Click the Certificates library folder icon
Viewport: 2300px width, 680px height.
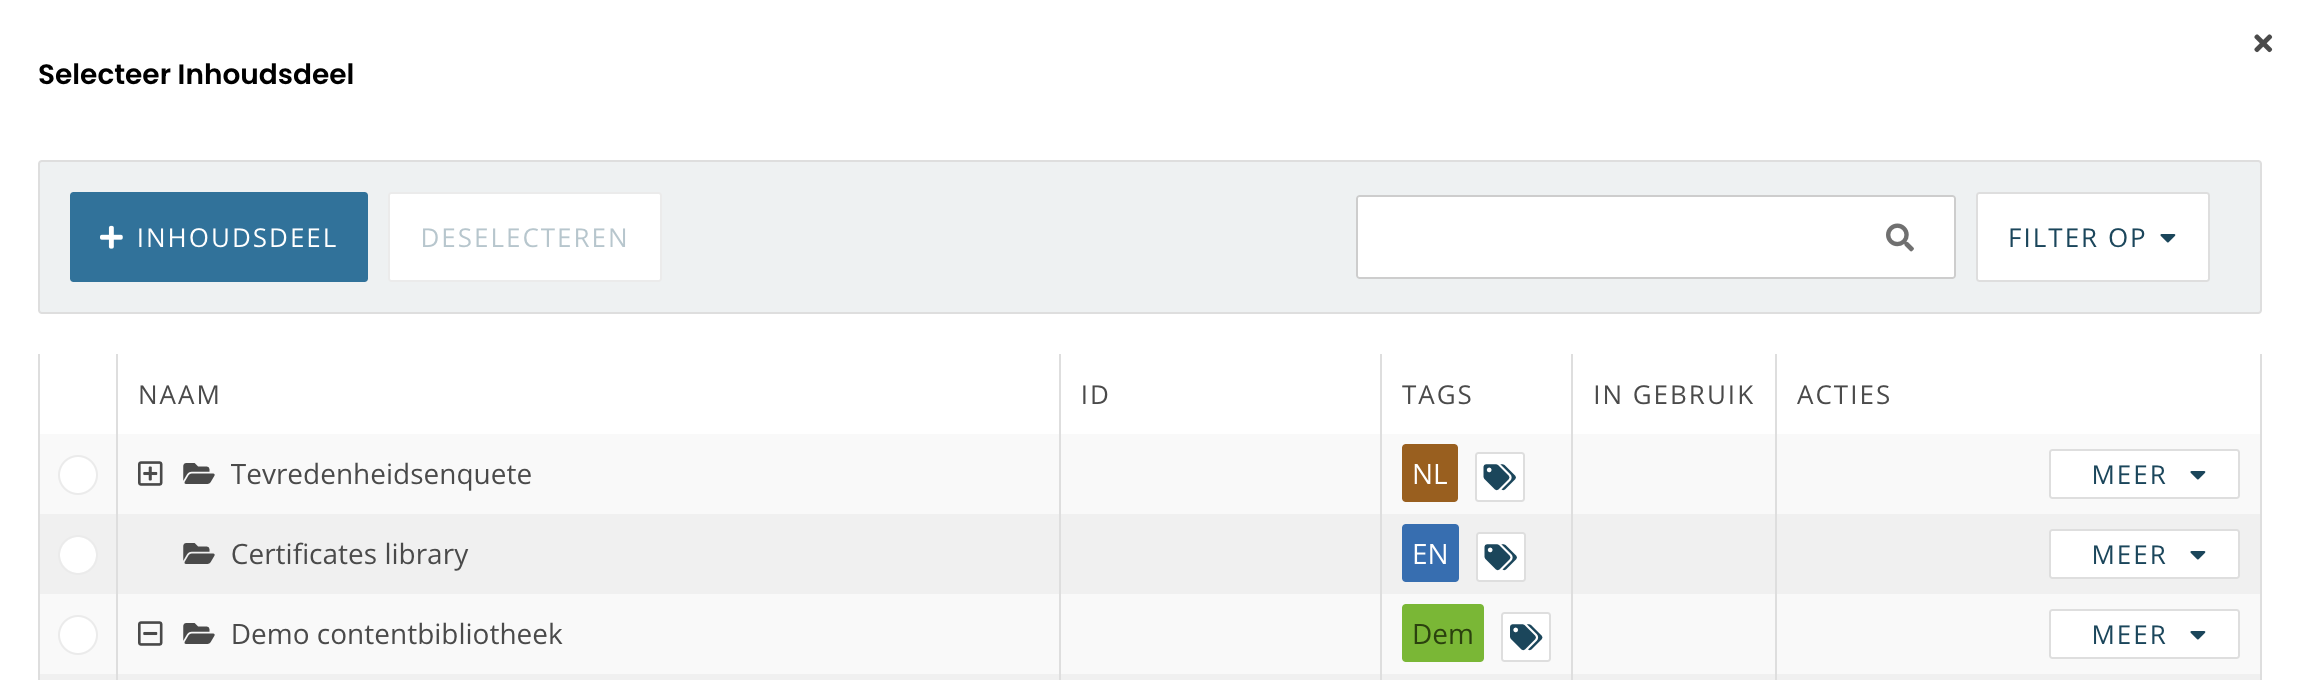pos(198,554)
